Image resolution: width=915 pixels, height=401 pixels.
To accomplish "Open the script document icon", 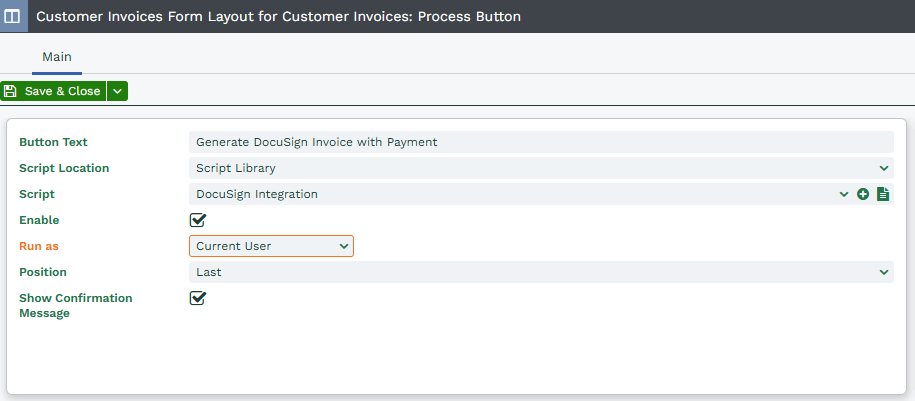I will click(883, 194).
